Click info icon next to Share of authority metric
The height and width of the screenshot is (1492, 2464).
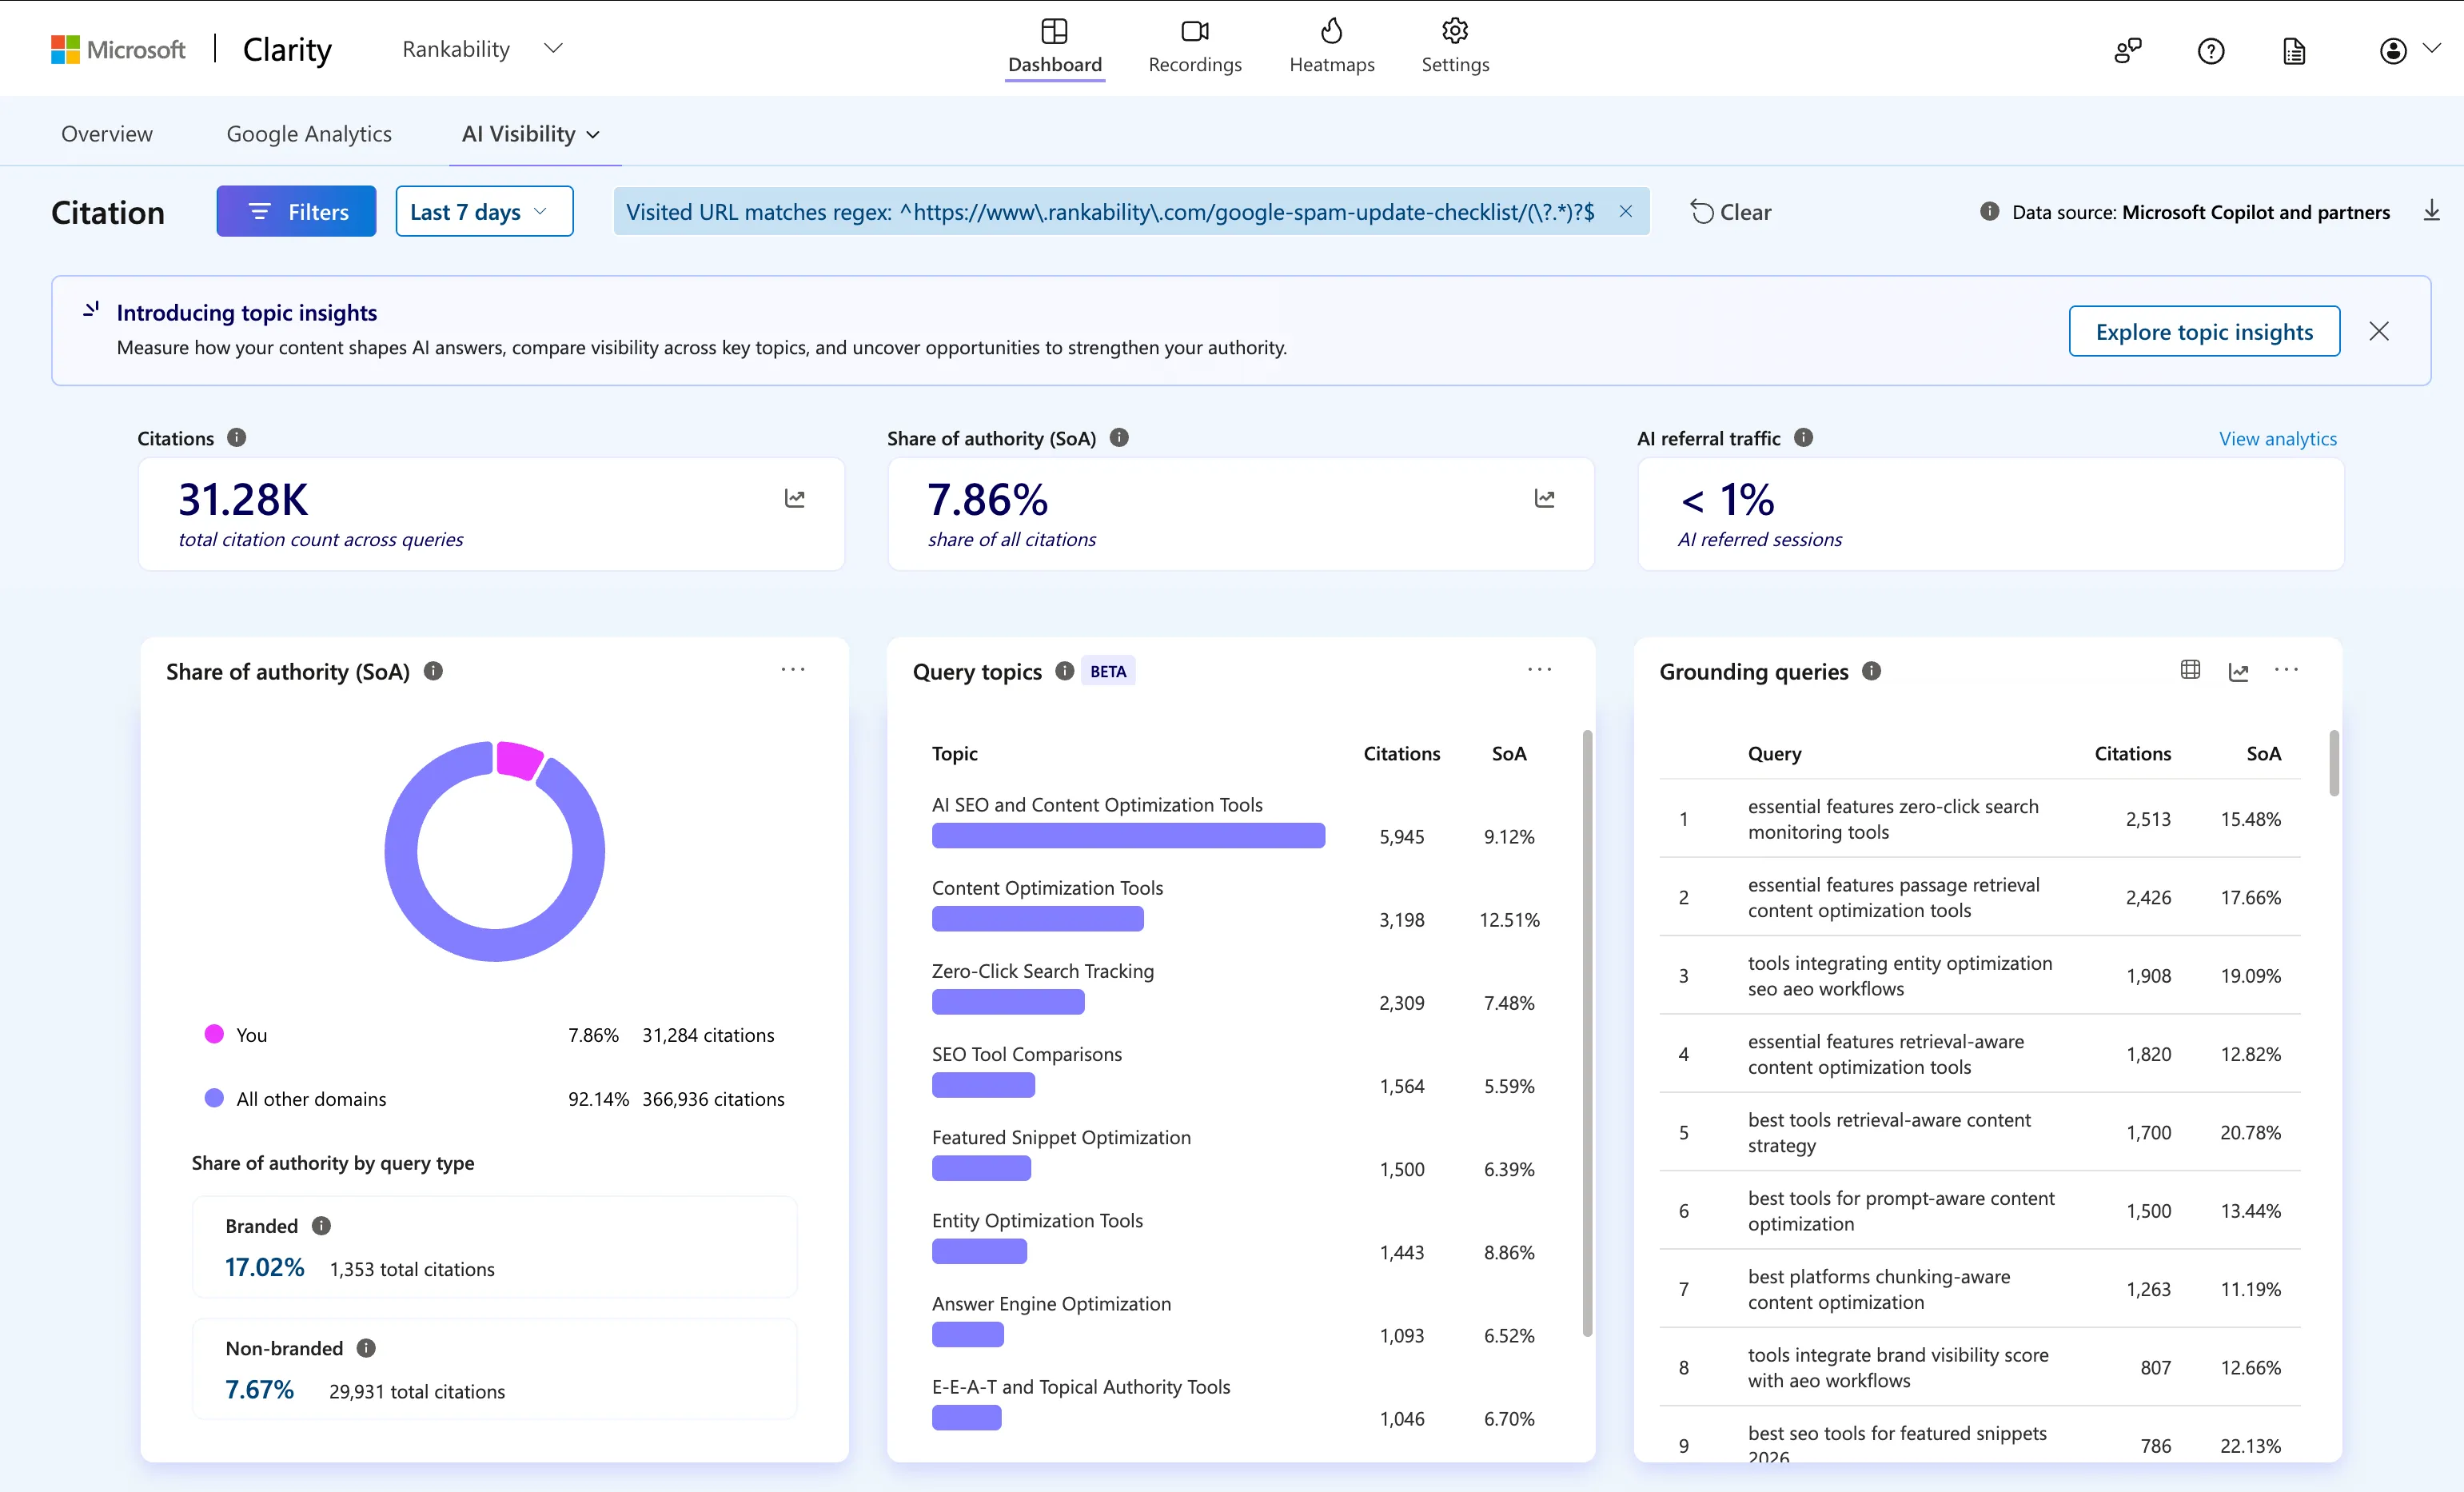(x=1119, y=438)
